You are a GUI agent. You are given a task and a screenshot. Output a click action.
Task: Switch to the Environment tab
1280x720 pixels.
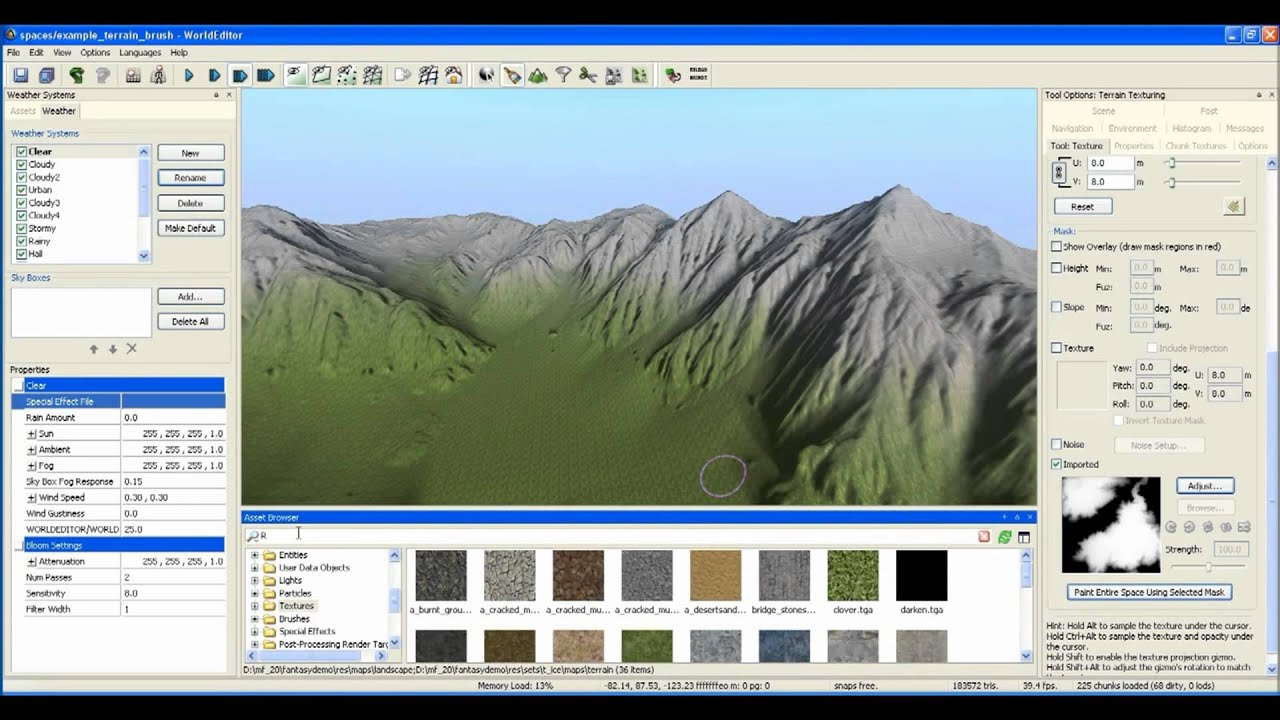pyautogui.click(x=1132, y=128)
